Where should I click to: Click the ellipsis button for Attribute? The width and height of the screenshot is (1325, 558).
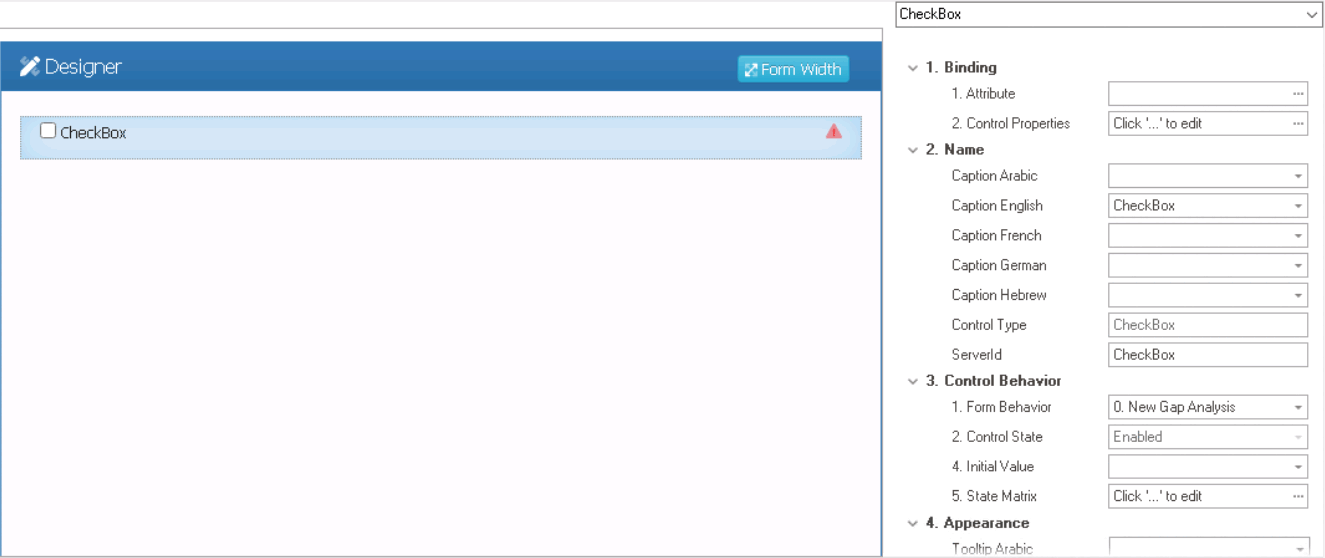tap(1298, 94)
